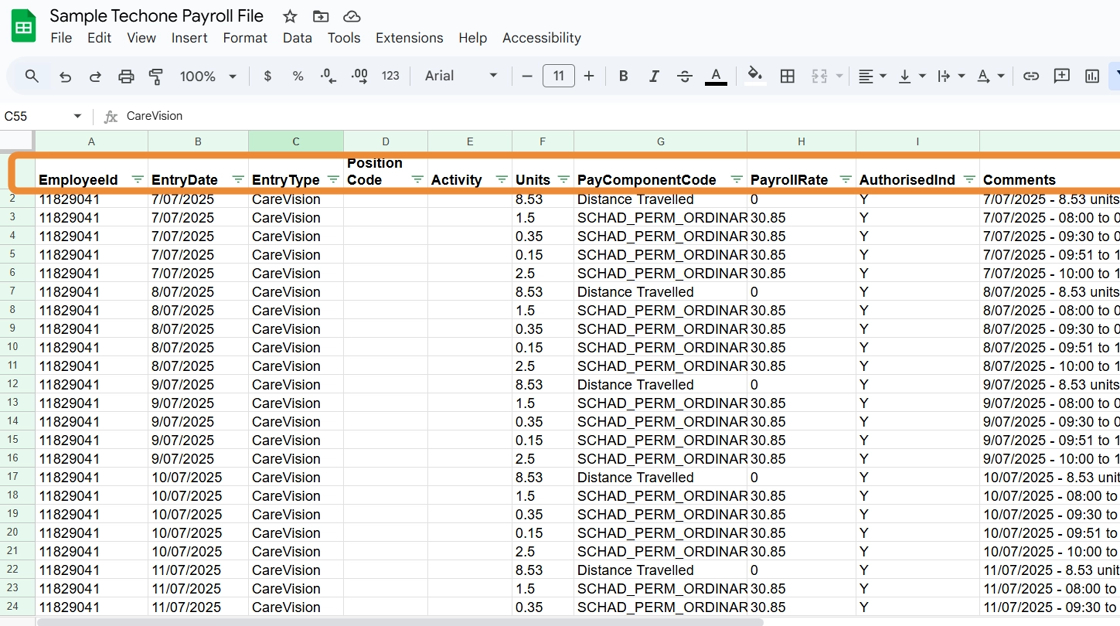Open the Extensions menu
The width and height of the screenshot is (1120, 626).
click(409, 38)
